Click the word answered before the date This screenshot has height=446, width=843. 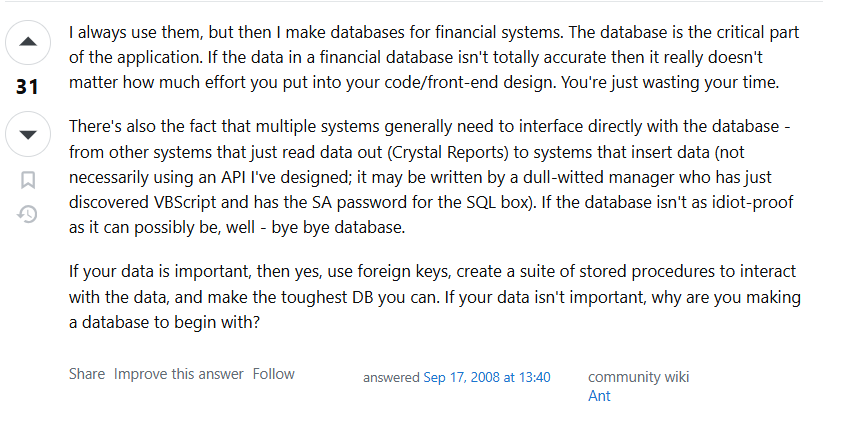391,377
